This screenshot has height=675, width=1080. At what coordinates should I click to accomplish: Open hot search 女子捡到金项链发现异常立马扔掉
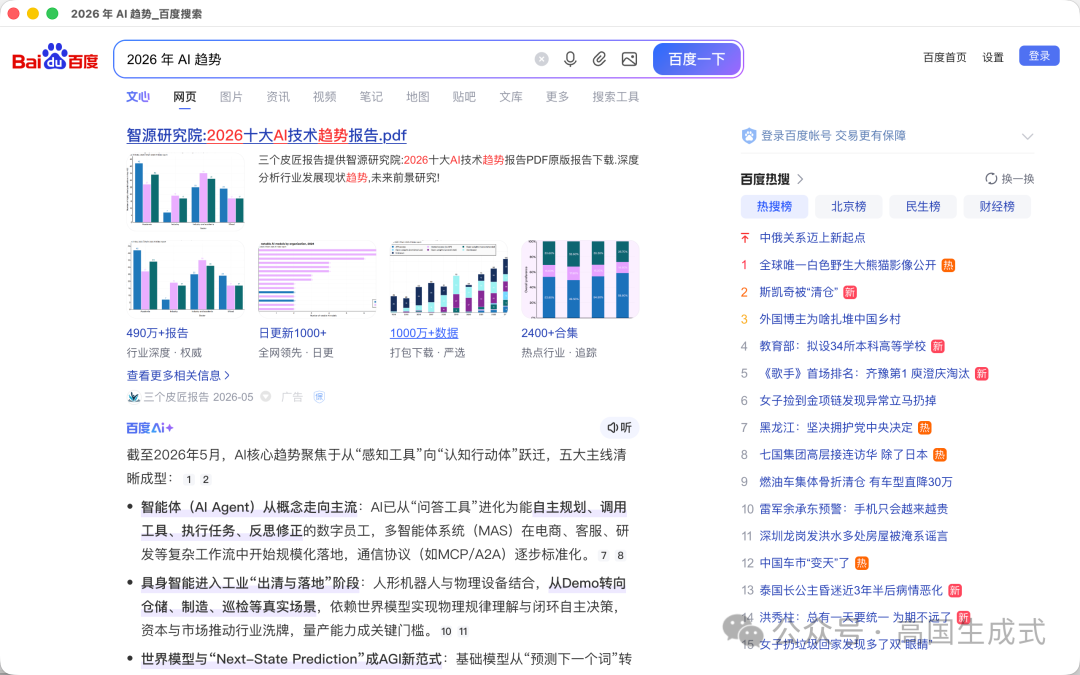pyautogui.click(x=847, y=400)
